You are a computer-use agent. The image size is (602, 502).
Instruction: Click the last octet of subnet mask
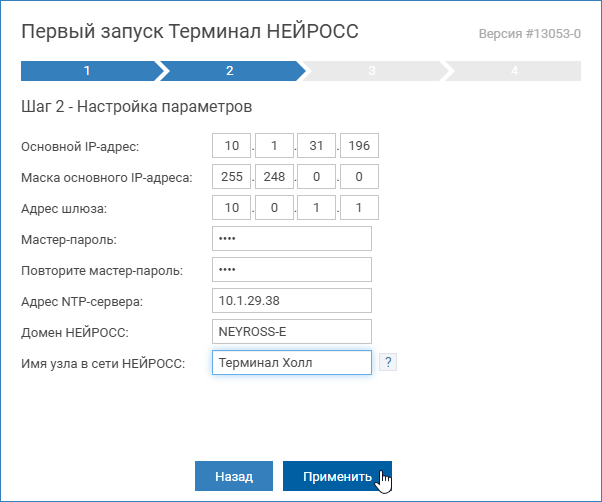pyautogui.click(x=359, y=177)
